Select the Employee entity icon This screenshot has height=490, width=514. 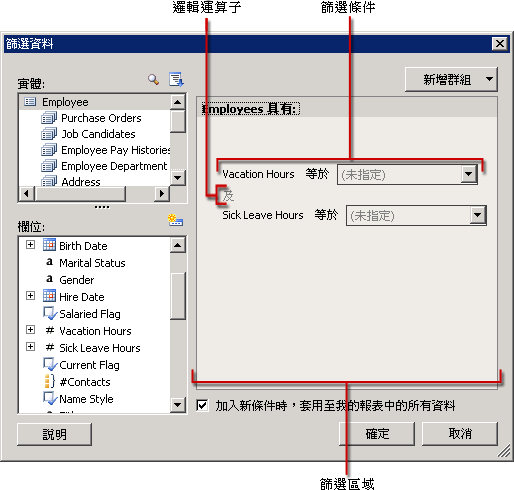[30, 102]
